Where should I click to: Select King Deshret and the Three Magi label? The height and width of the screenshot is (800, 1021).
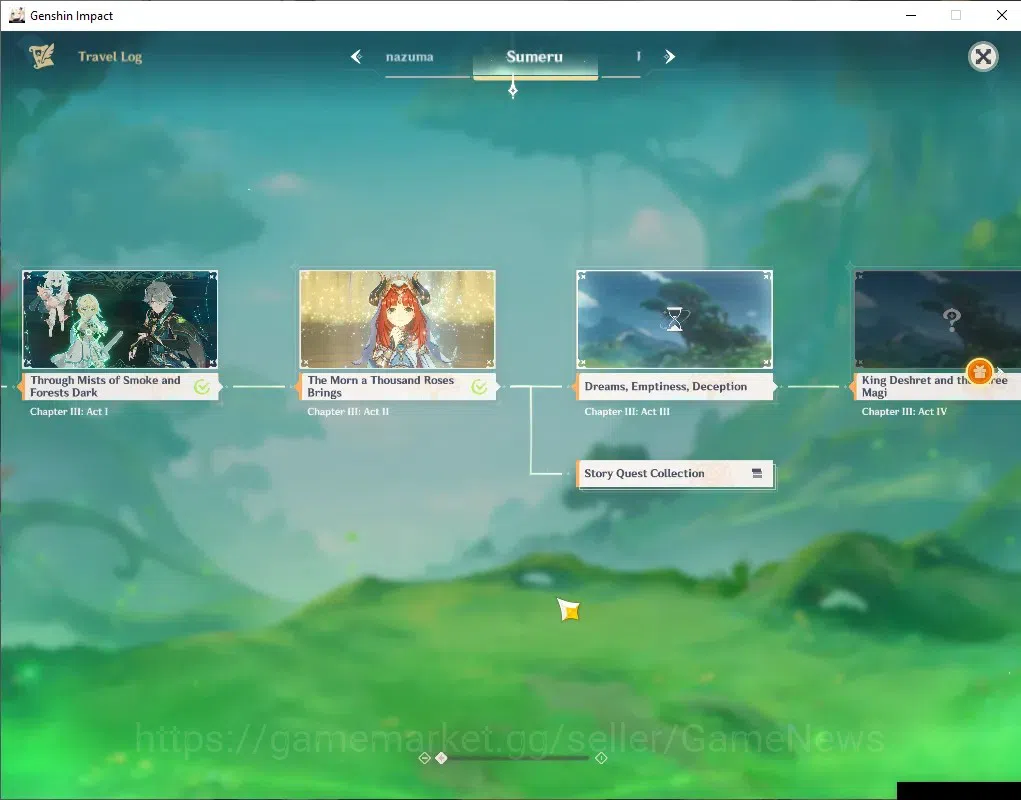938,387
